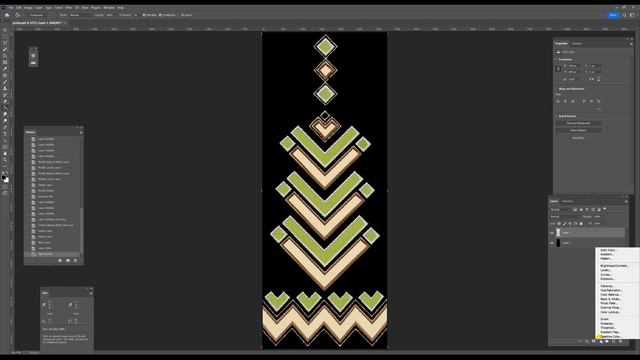Hide Layer 1 using its eye icon
This screenshot has height=360, width=640.
click(x=552, y=233)
